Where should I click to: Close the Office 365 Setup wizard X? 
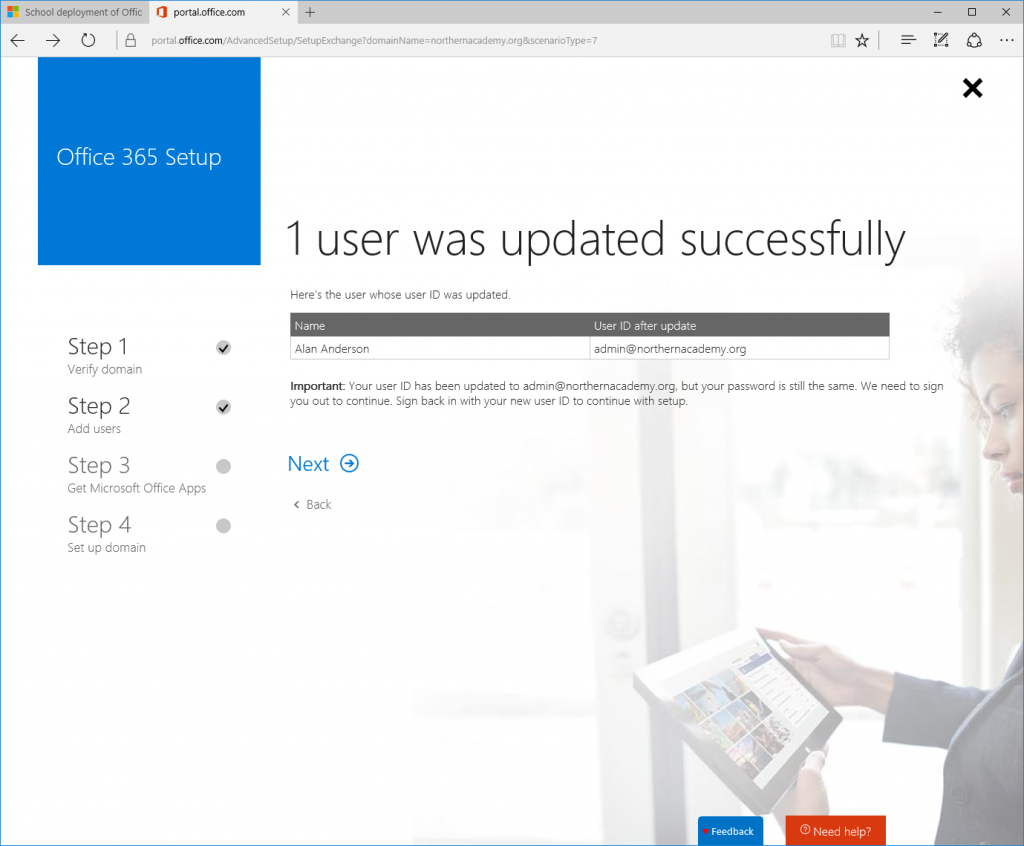point(972,88)
